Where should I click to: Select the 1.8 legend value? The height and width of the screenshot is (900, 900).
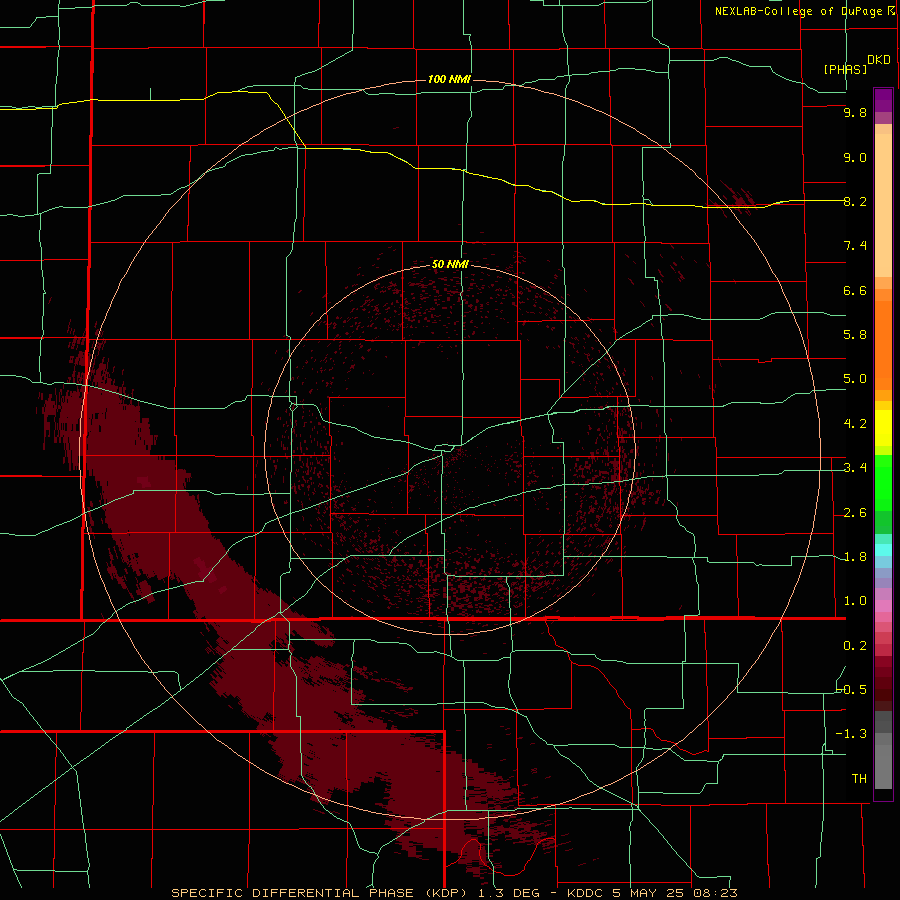pos(855,557)
